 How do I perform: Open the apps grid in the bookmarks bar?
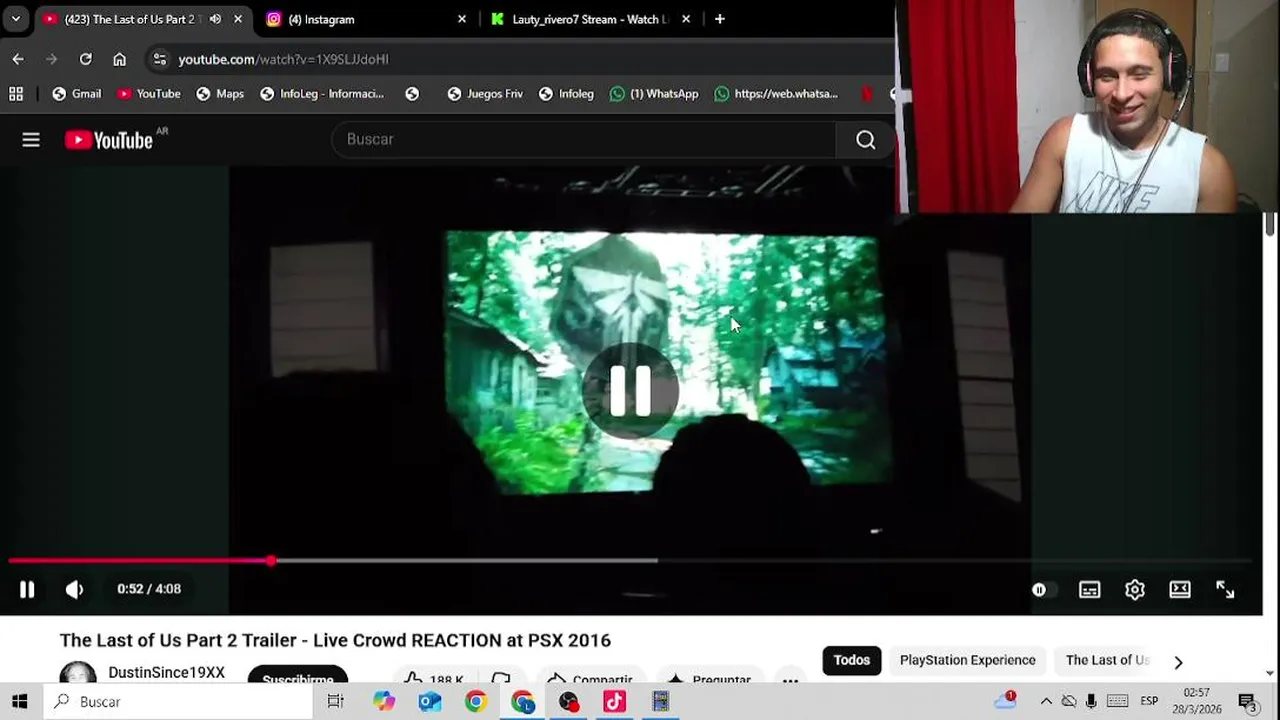16,94
